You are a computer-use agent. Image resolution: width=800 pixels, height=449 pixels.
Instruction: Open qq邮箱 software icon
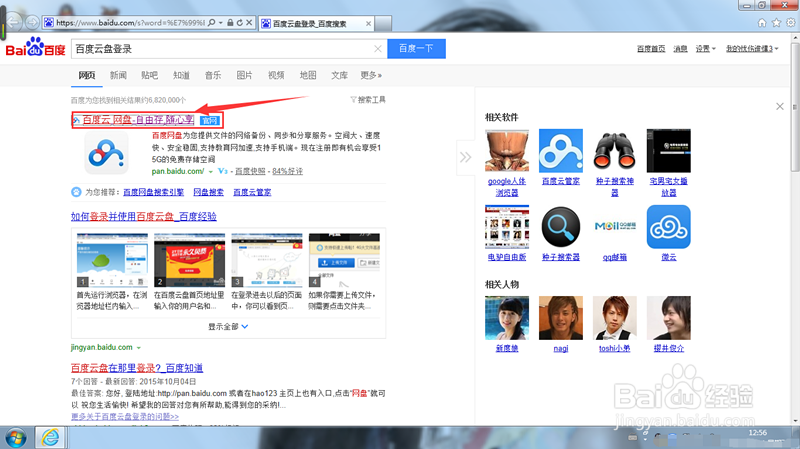(x=614, y=227)
